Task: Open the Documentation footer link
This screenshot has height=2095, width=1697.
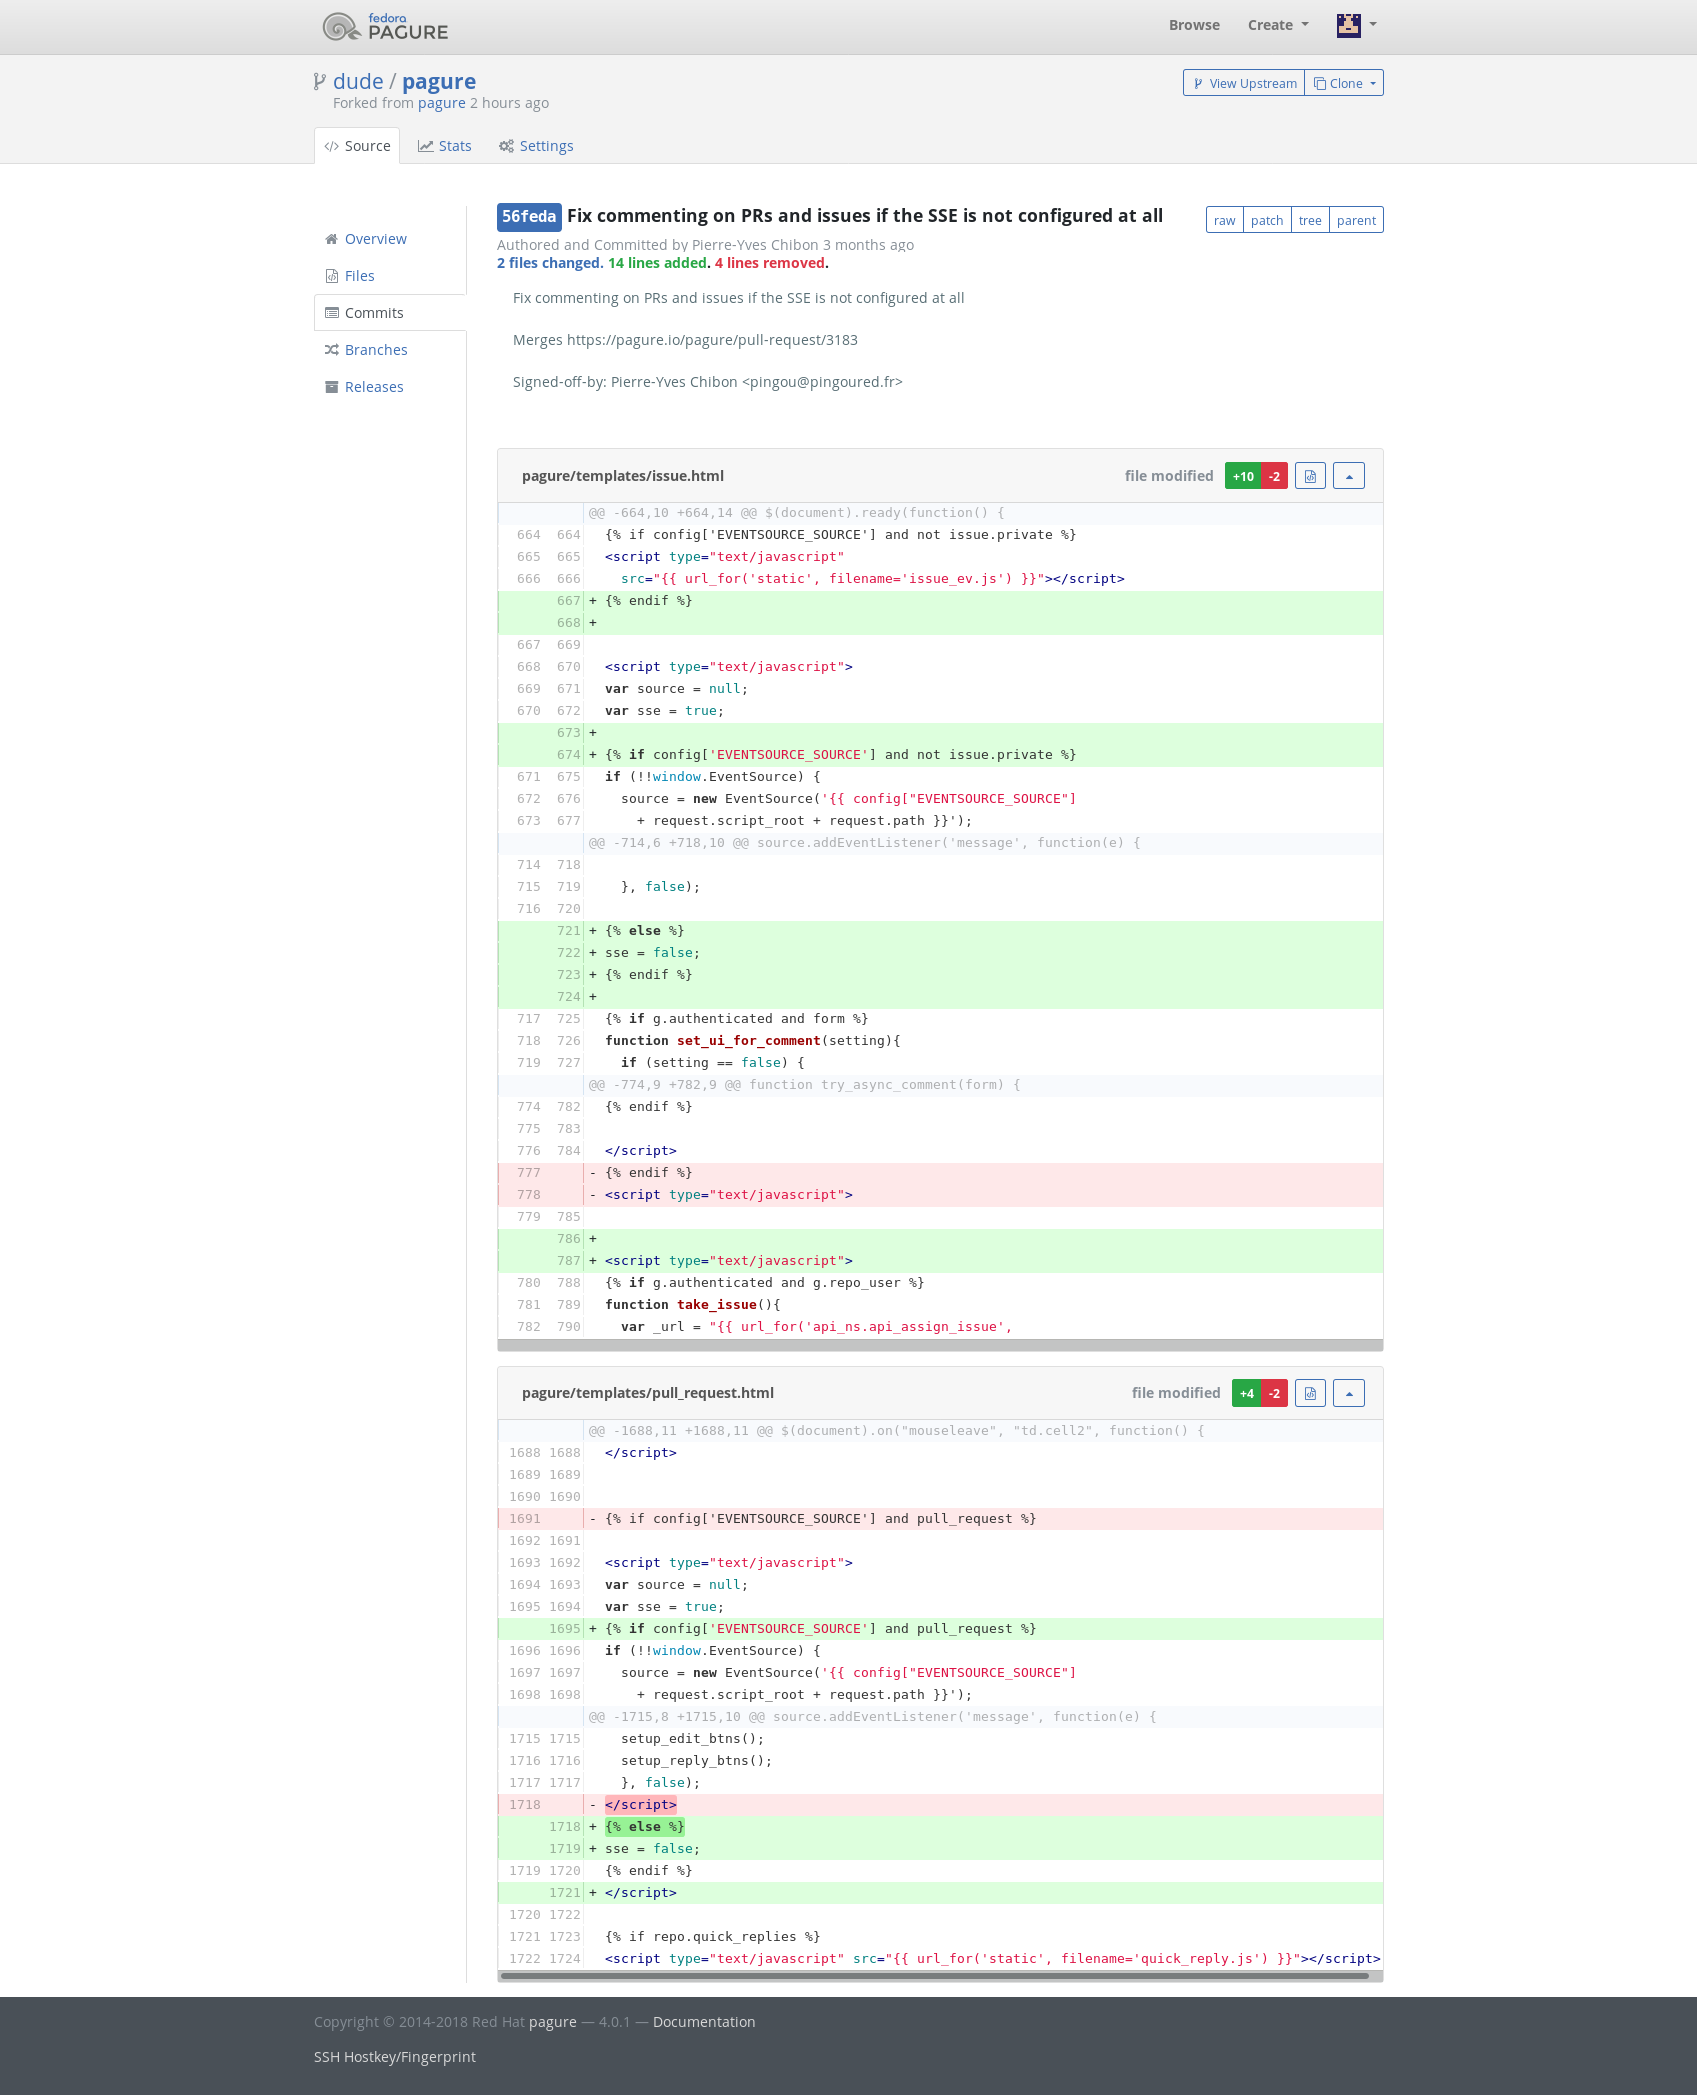Action: tap(704, 2022)
